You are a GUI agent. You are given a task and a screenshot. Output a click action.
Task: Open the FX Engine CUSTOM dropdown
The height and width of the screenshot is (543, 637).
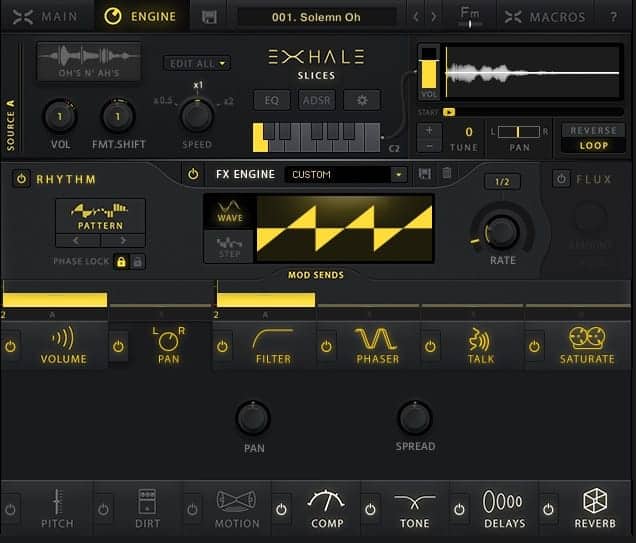346,175
